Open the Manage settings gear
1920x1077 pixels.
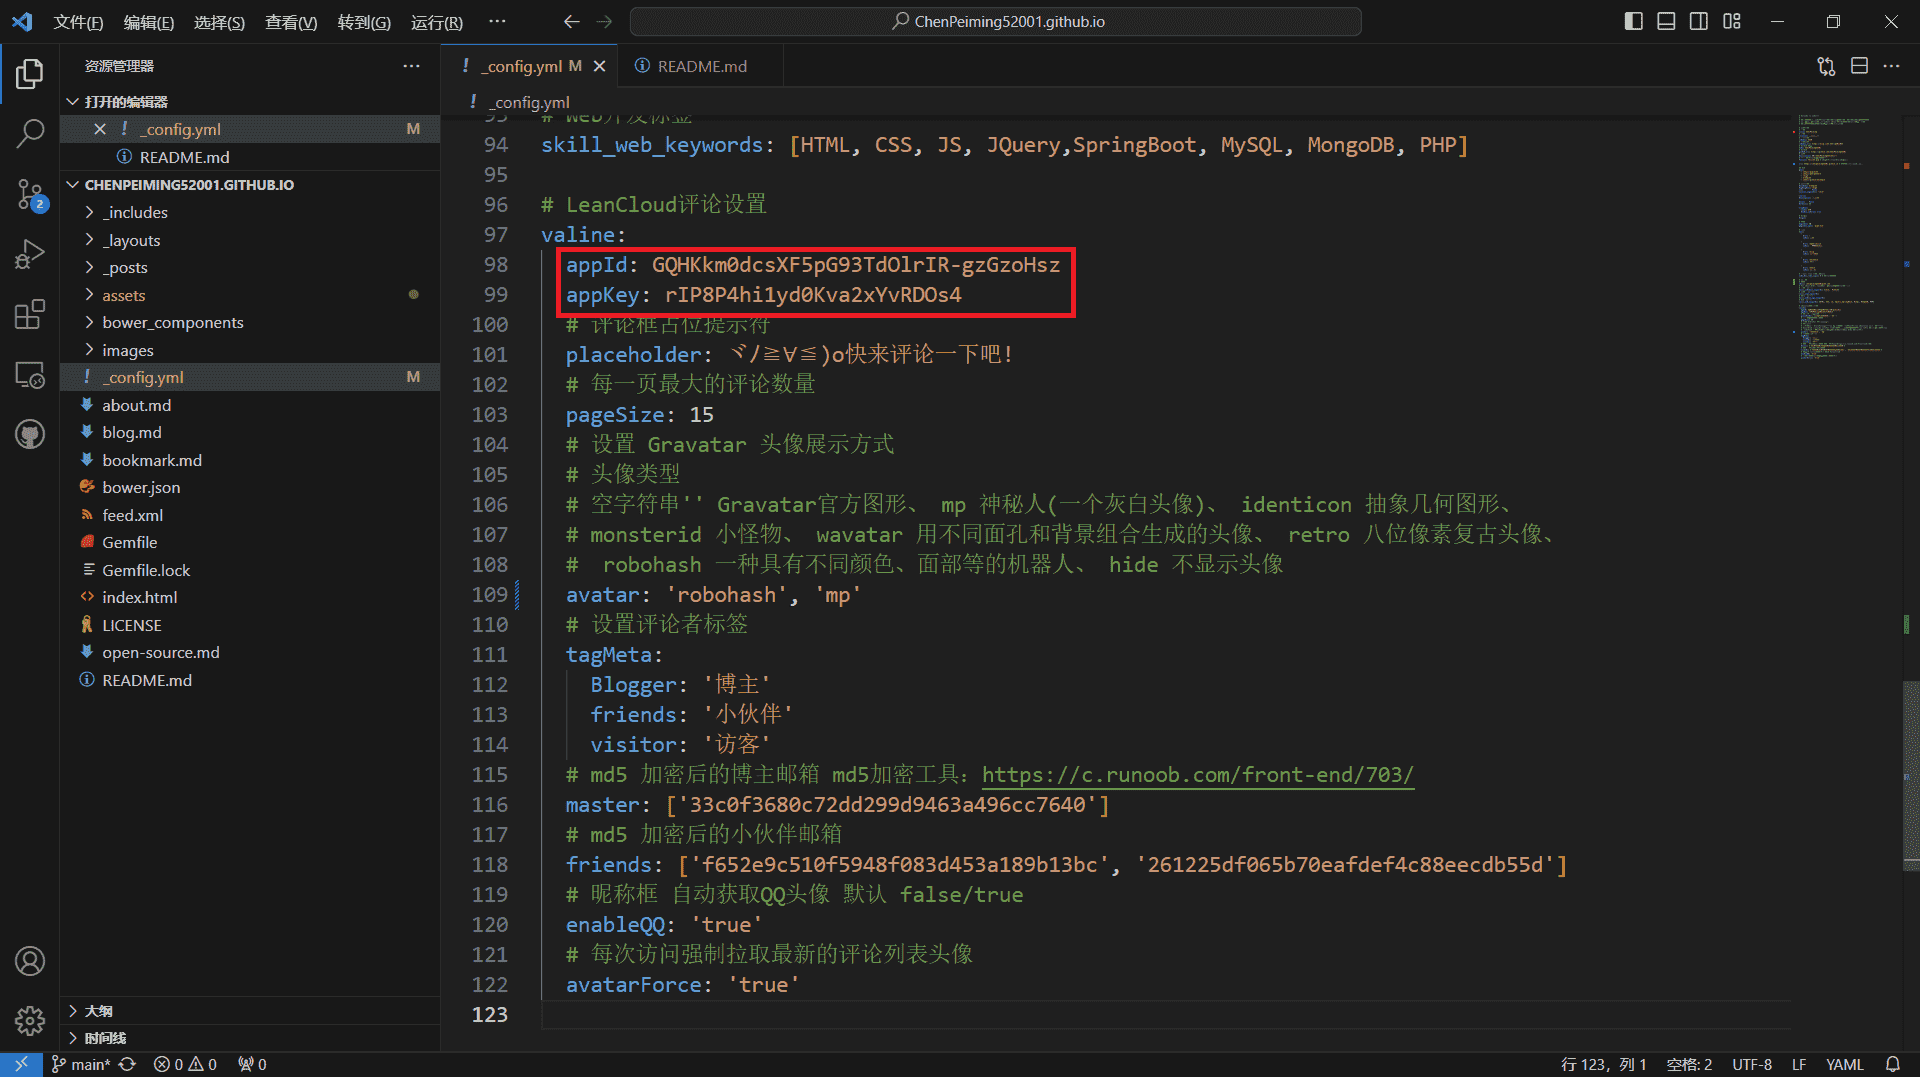30,1020
